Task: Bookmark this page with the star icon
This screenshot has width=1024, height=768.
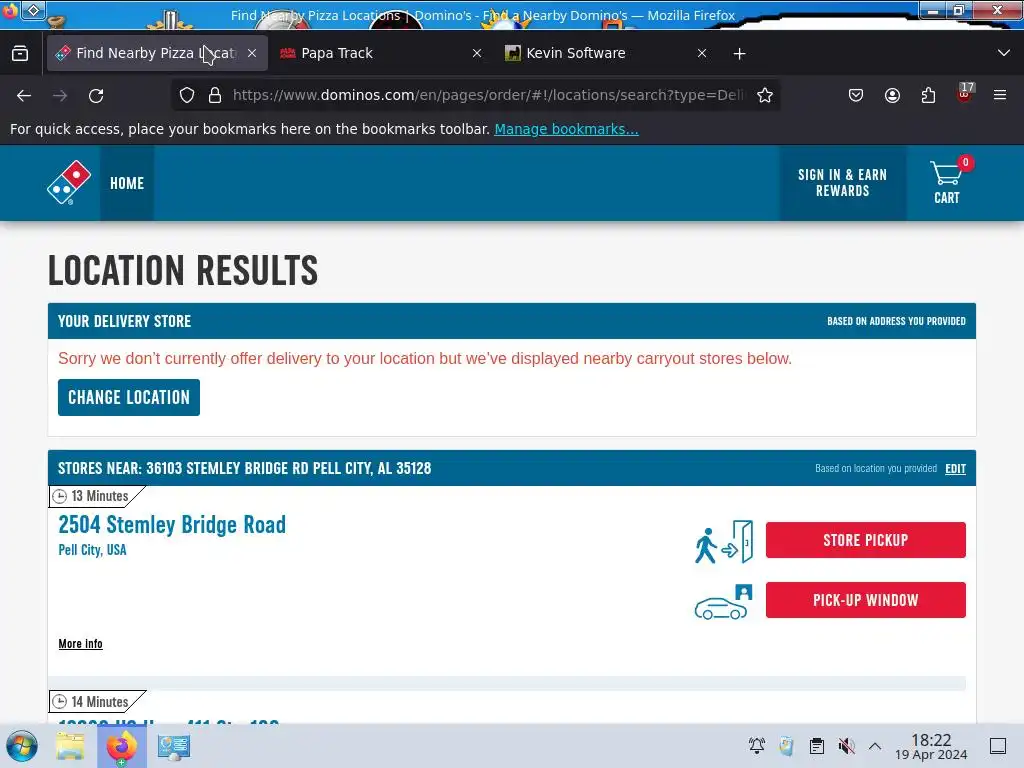Action: (x=765, y=95)
